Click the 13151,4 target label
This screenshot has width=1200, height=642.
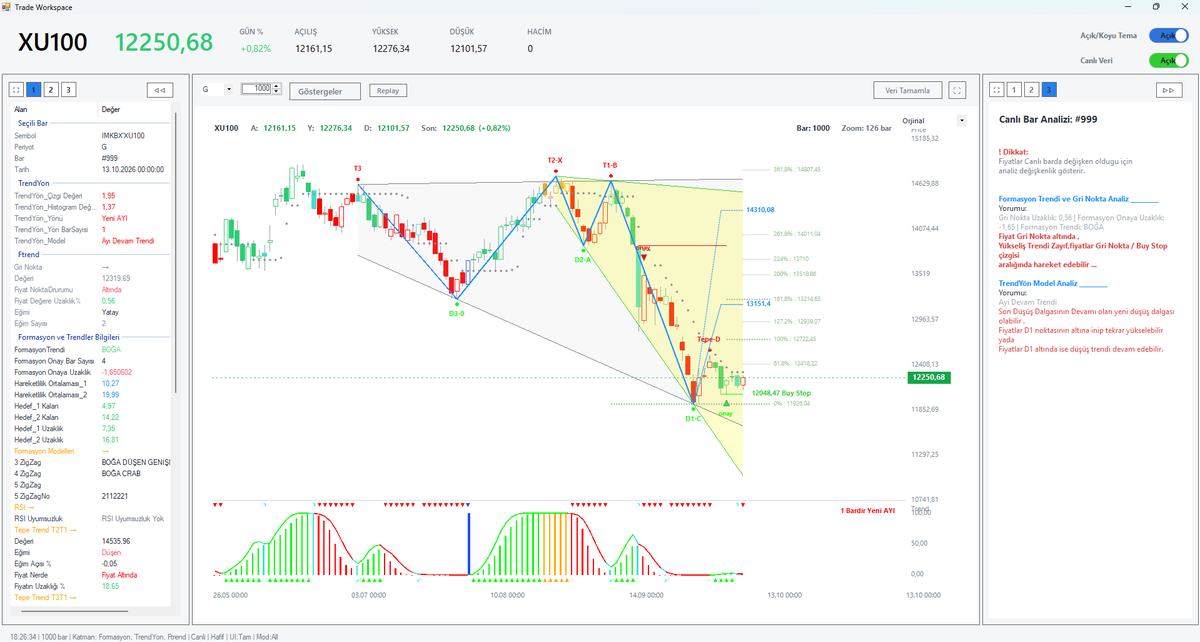click(758, 304)
